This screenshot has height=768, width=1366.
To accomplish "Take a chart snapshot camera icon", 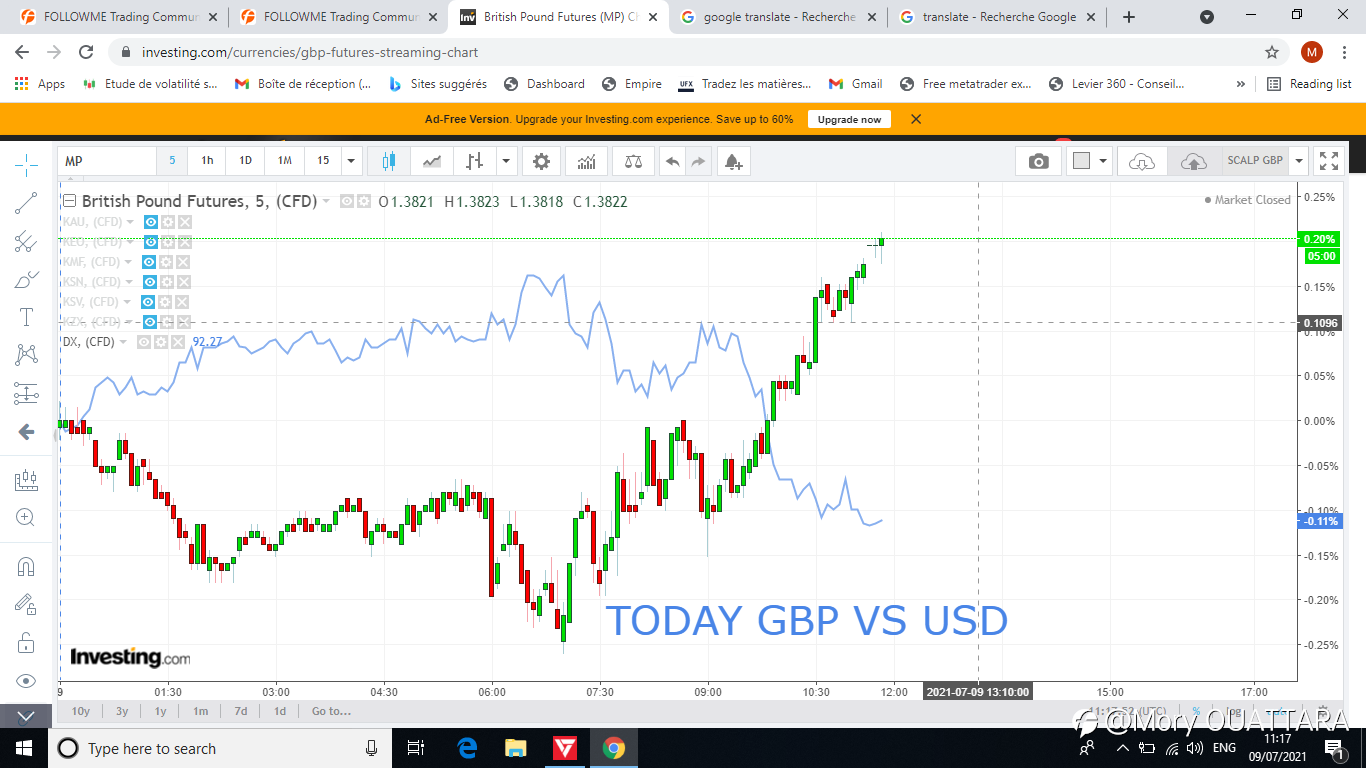I will (x=1039, y=161).
